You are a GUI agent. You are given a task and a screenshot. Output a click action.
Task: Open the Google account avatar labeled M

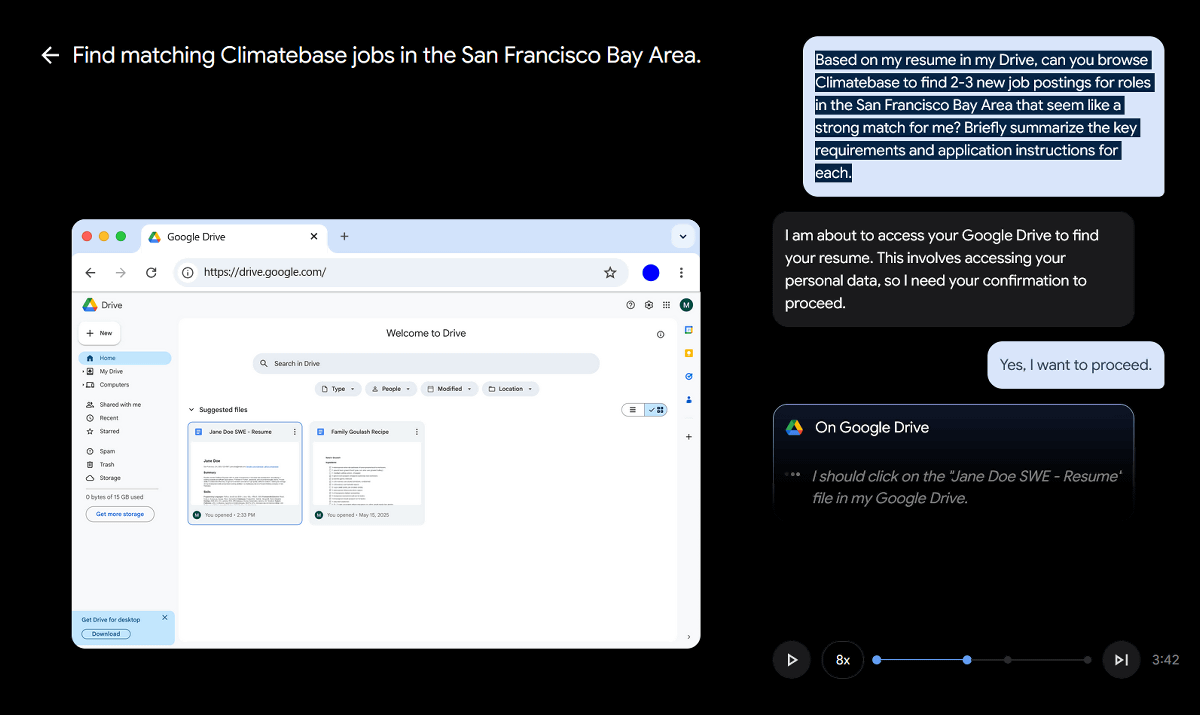[686, 305]
